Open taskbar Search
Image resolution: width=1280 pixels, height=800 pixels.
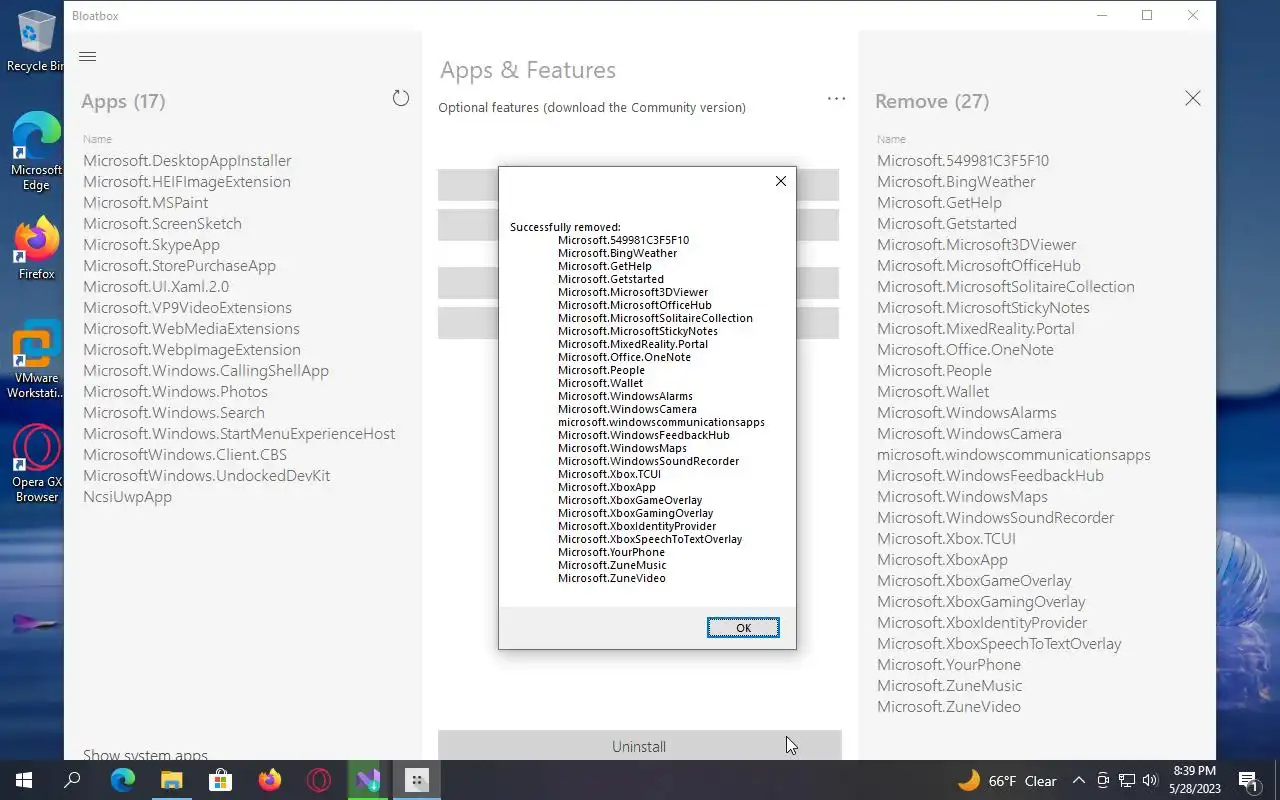click(72, 780)
